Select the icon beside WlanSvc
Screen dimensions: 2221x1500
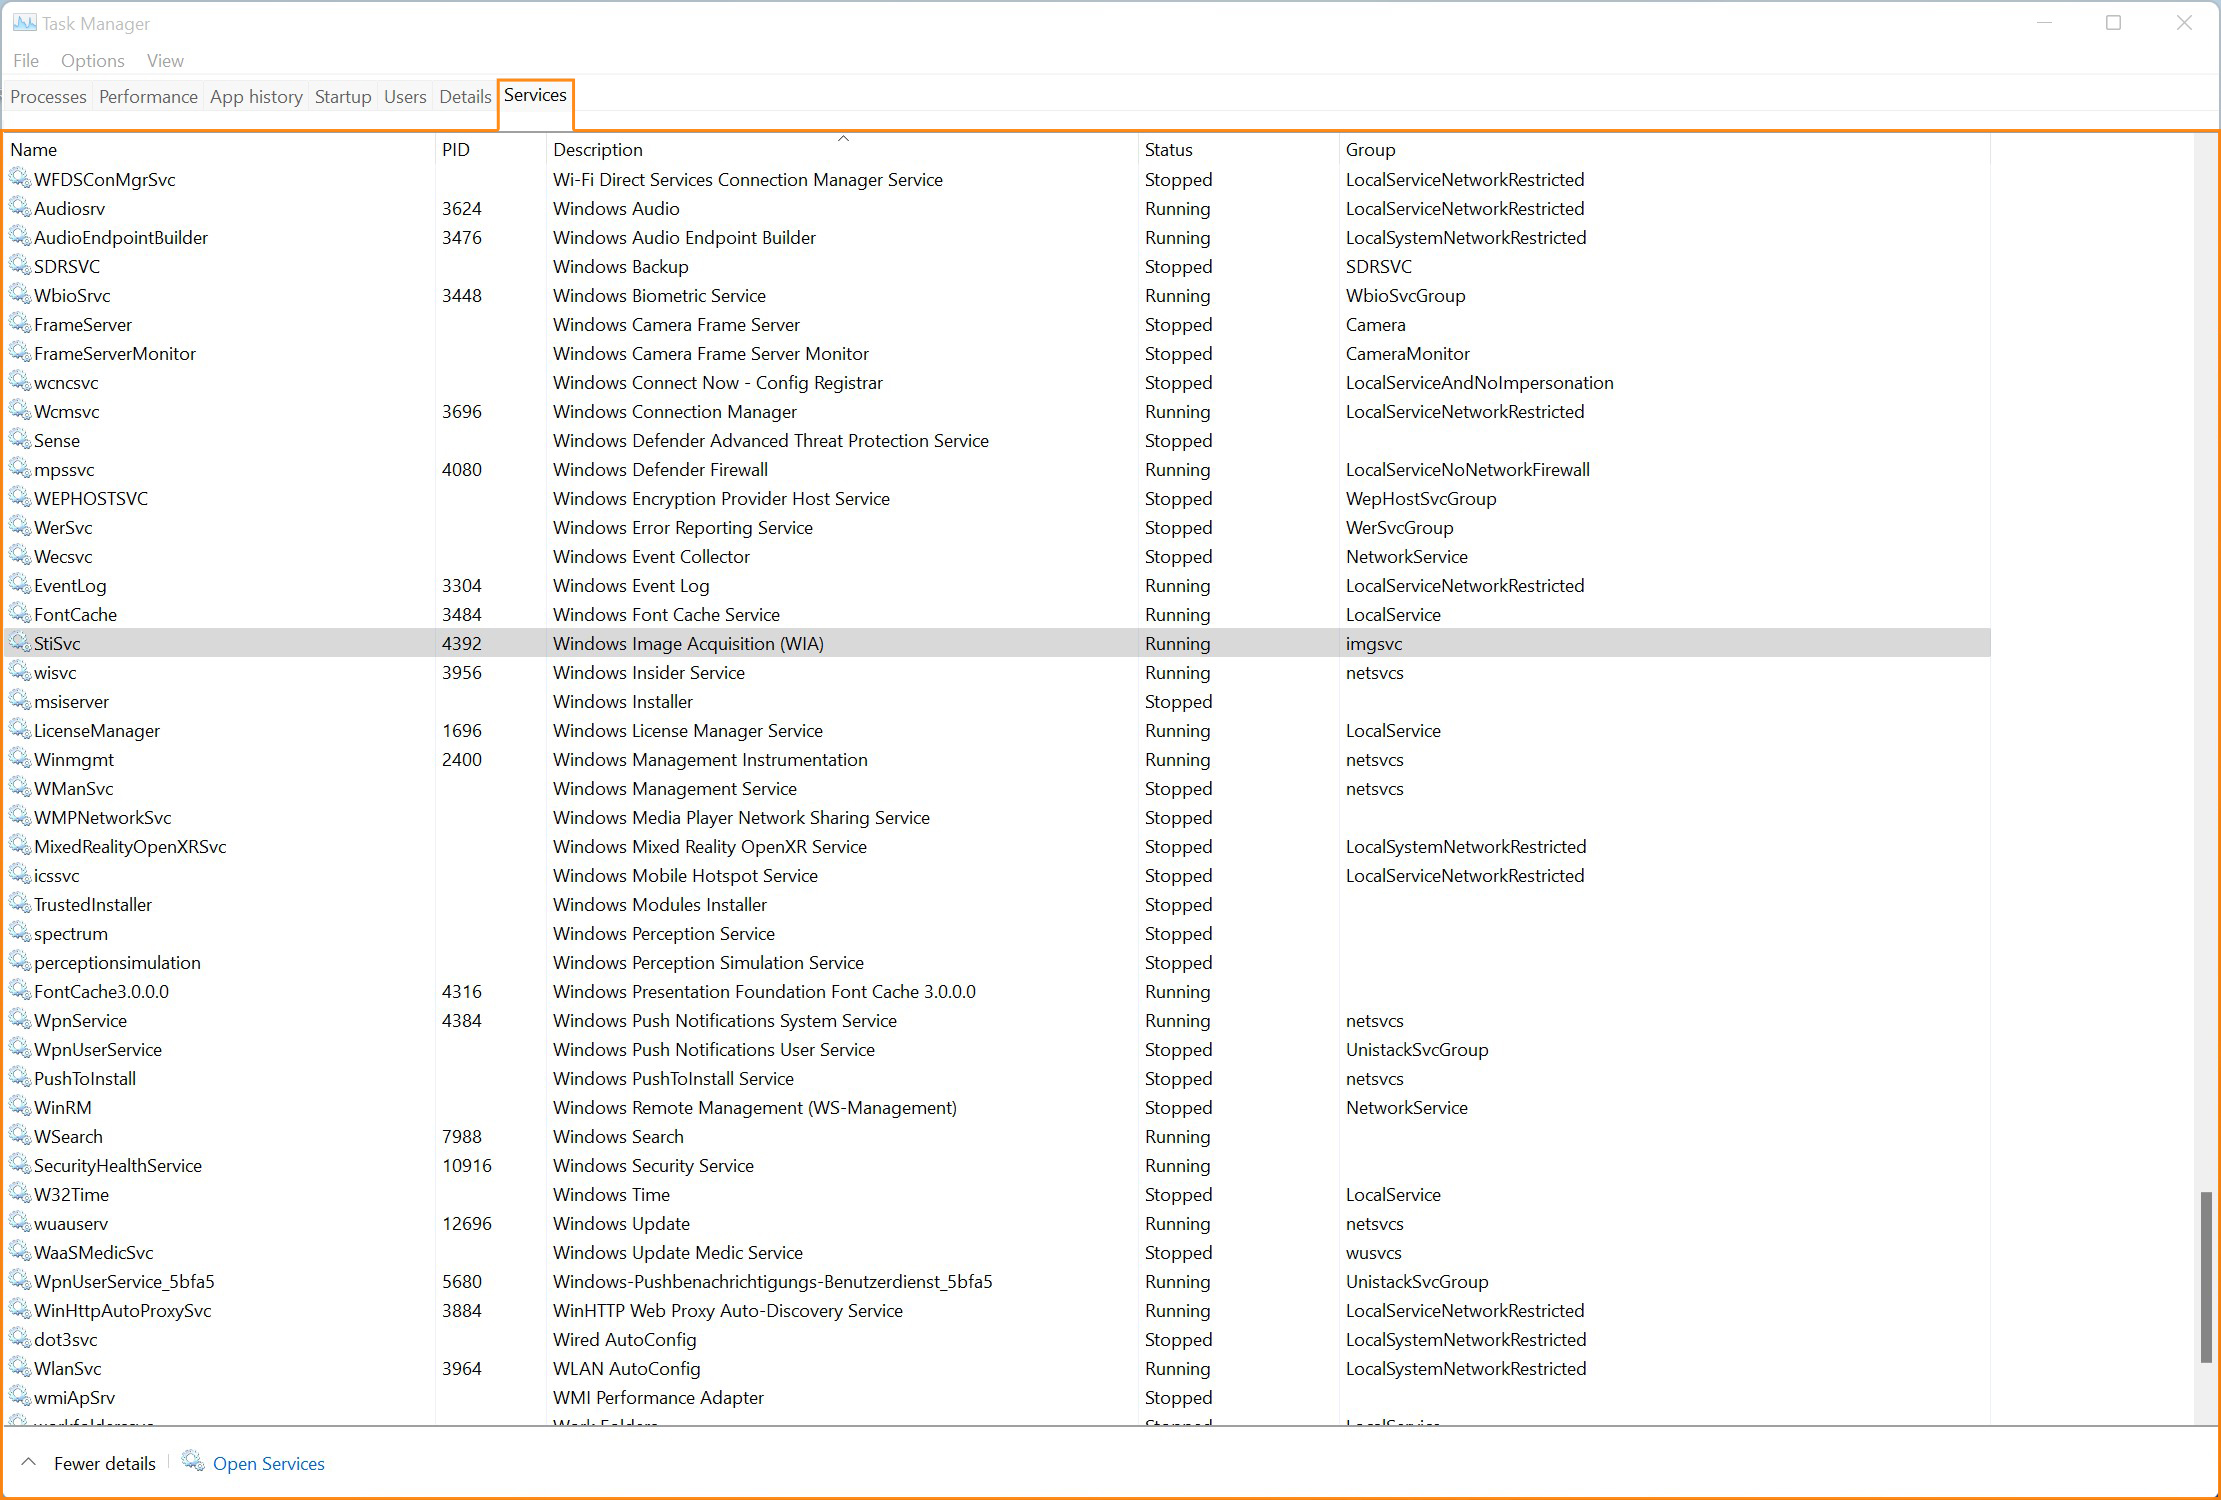(x=19, y=1368)
